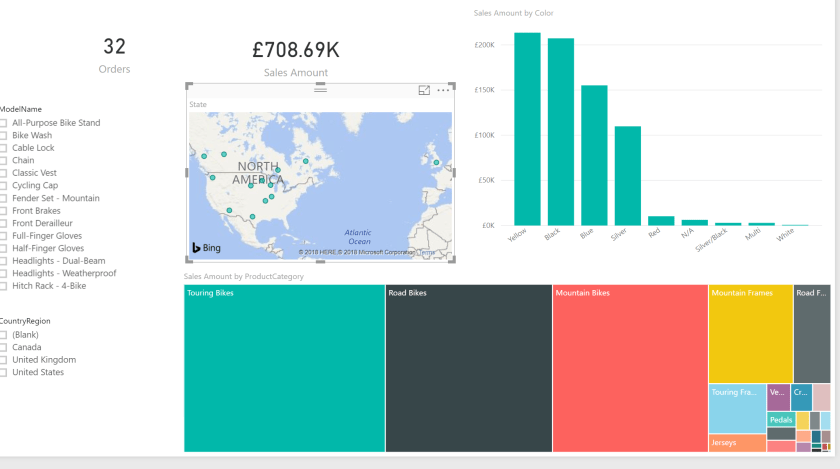Click the Touring Bikes treemap tile
Viewport: 840px width, 469px height.
click(284, 370)
